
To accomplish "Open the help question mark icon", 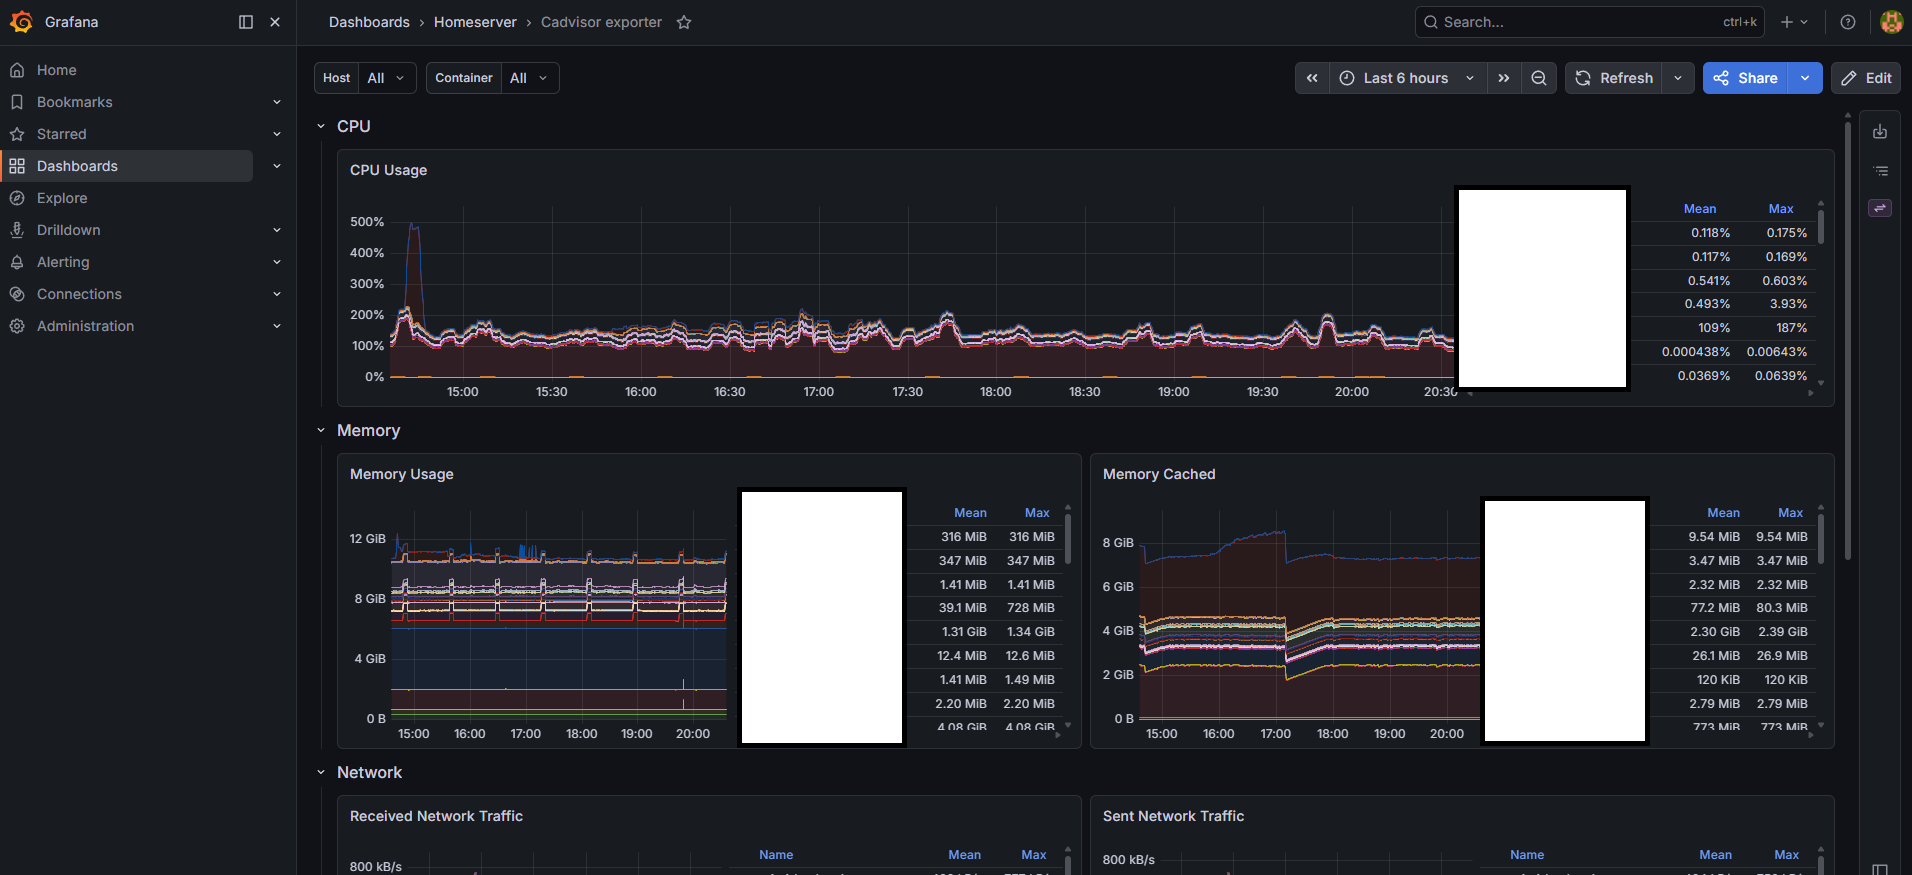I will click(x=1848, y=22).
